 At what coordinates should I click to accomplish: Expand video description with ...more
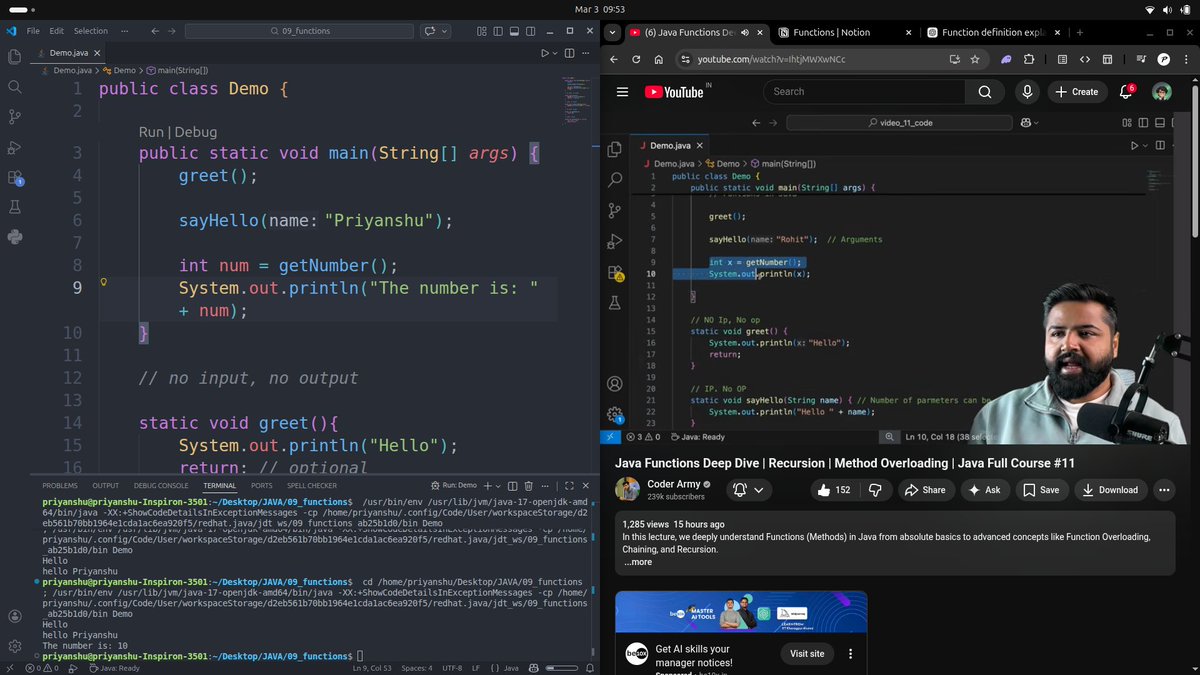[x=638, y=562]
